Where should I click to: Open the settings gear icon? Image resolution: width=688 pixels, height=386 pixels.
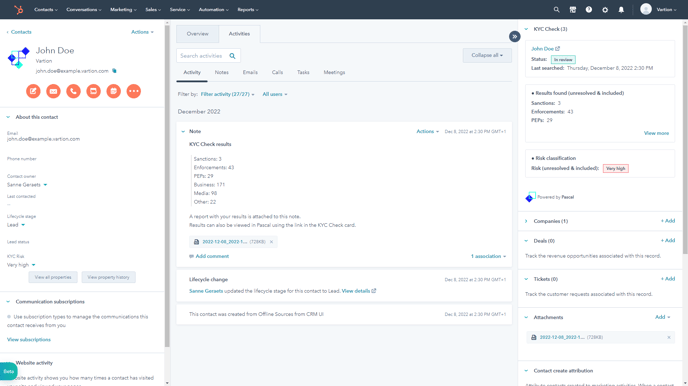point(605,10)
